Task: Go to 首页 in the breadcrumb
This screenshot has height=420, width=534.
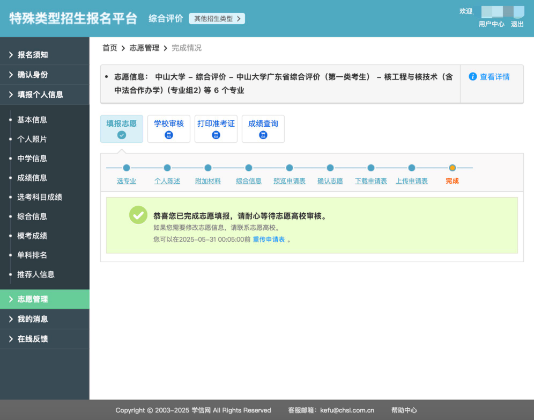Action: (110, 48)
